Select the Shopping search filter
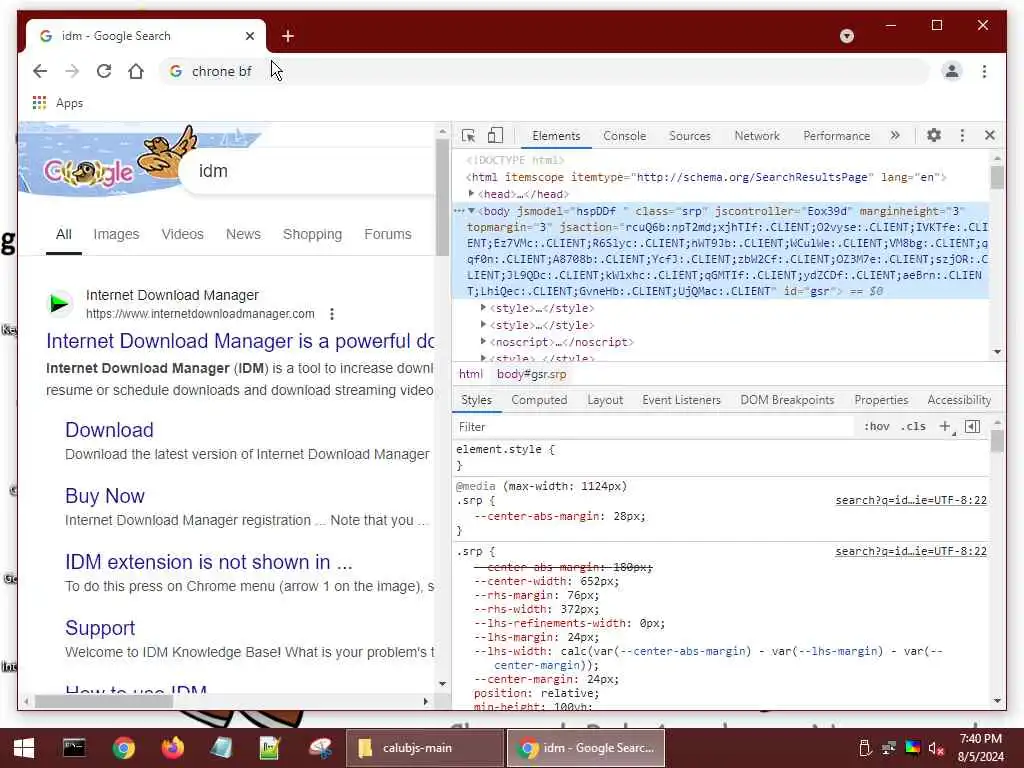Image resolution: width=1024 pixels, height=768 pixels. click(x=312, y=234)
